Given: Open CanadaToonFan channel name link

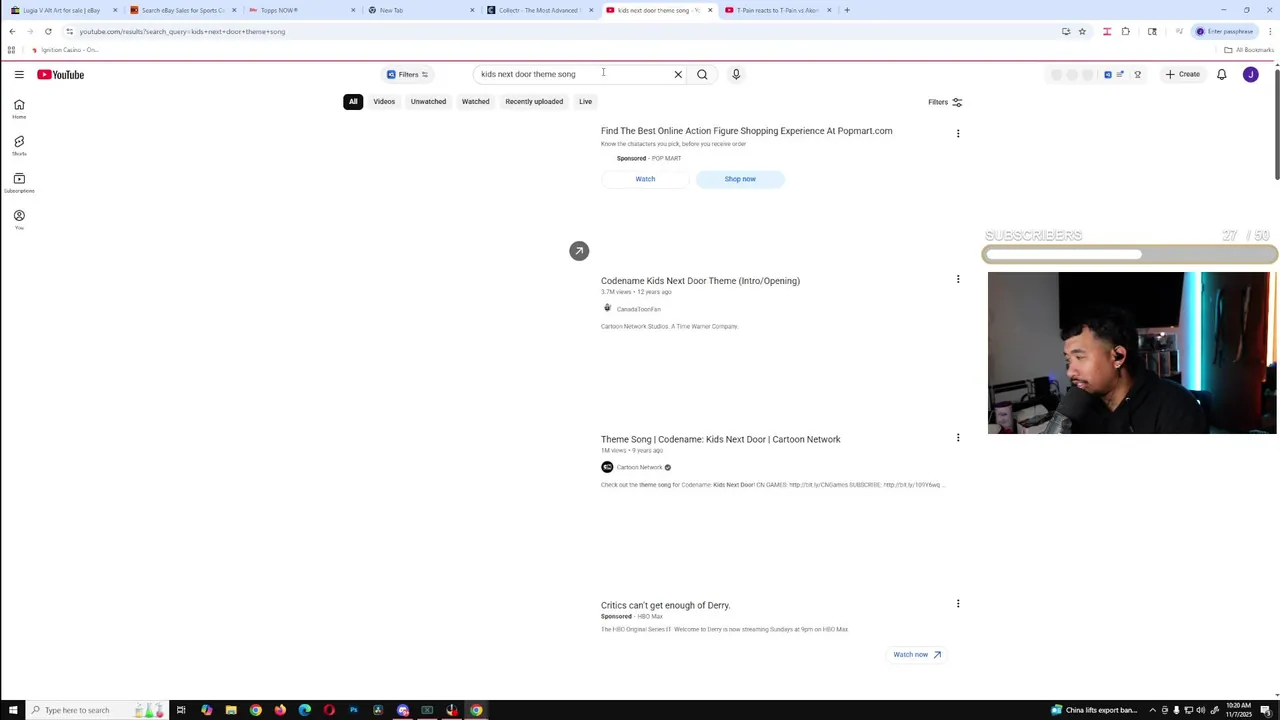Looking at the screenshot, I should [x=638, y=309].
